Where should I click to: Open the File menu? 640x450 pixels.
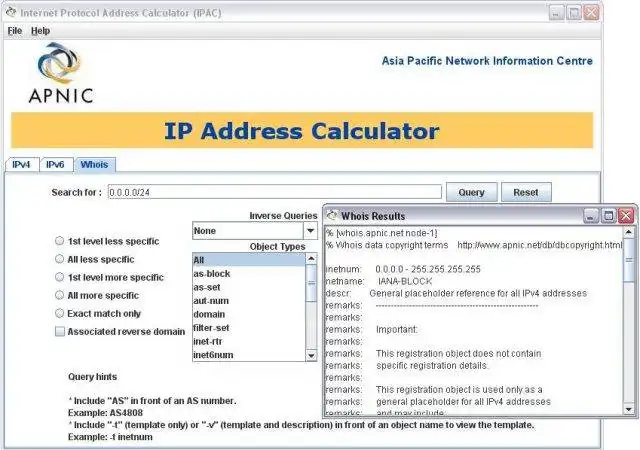coord(15,31)
